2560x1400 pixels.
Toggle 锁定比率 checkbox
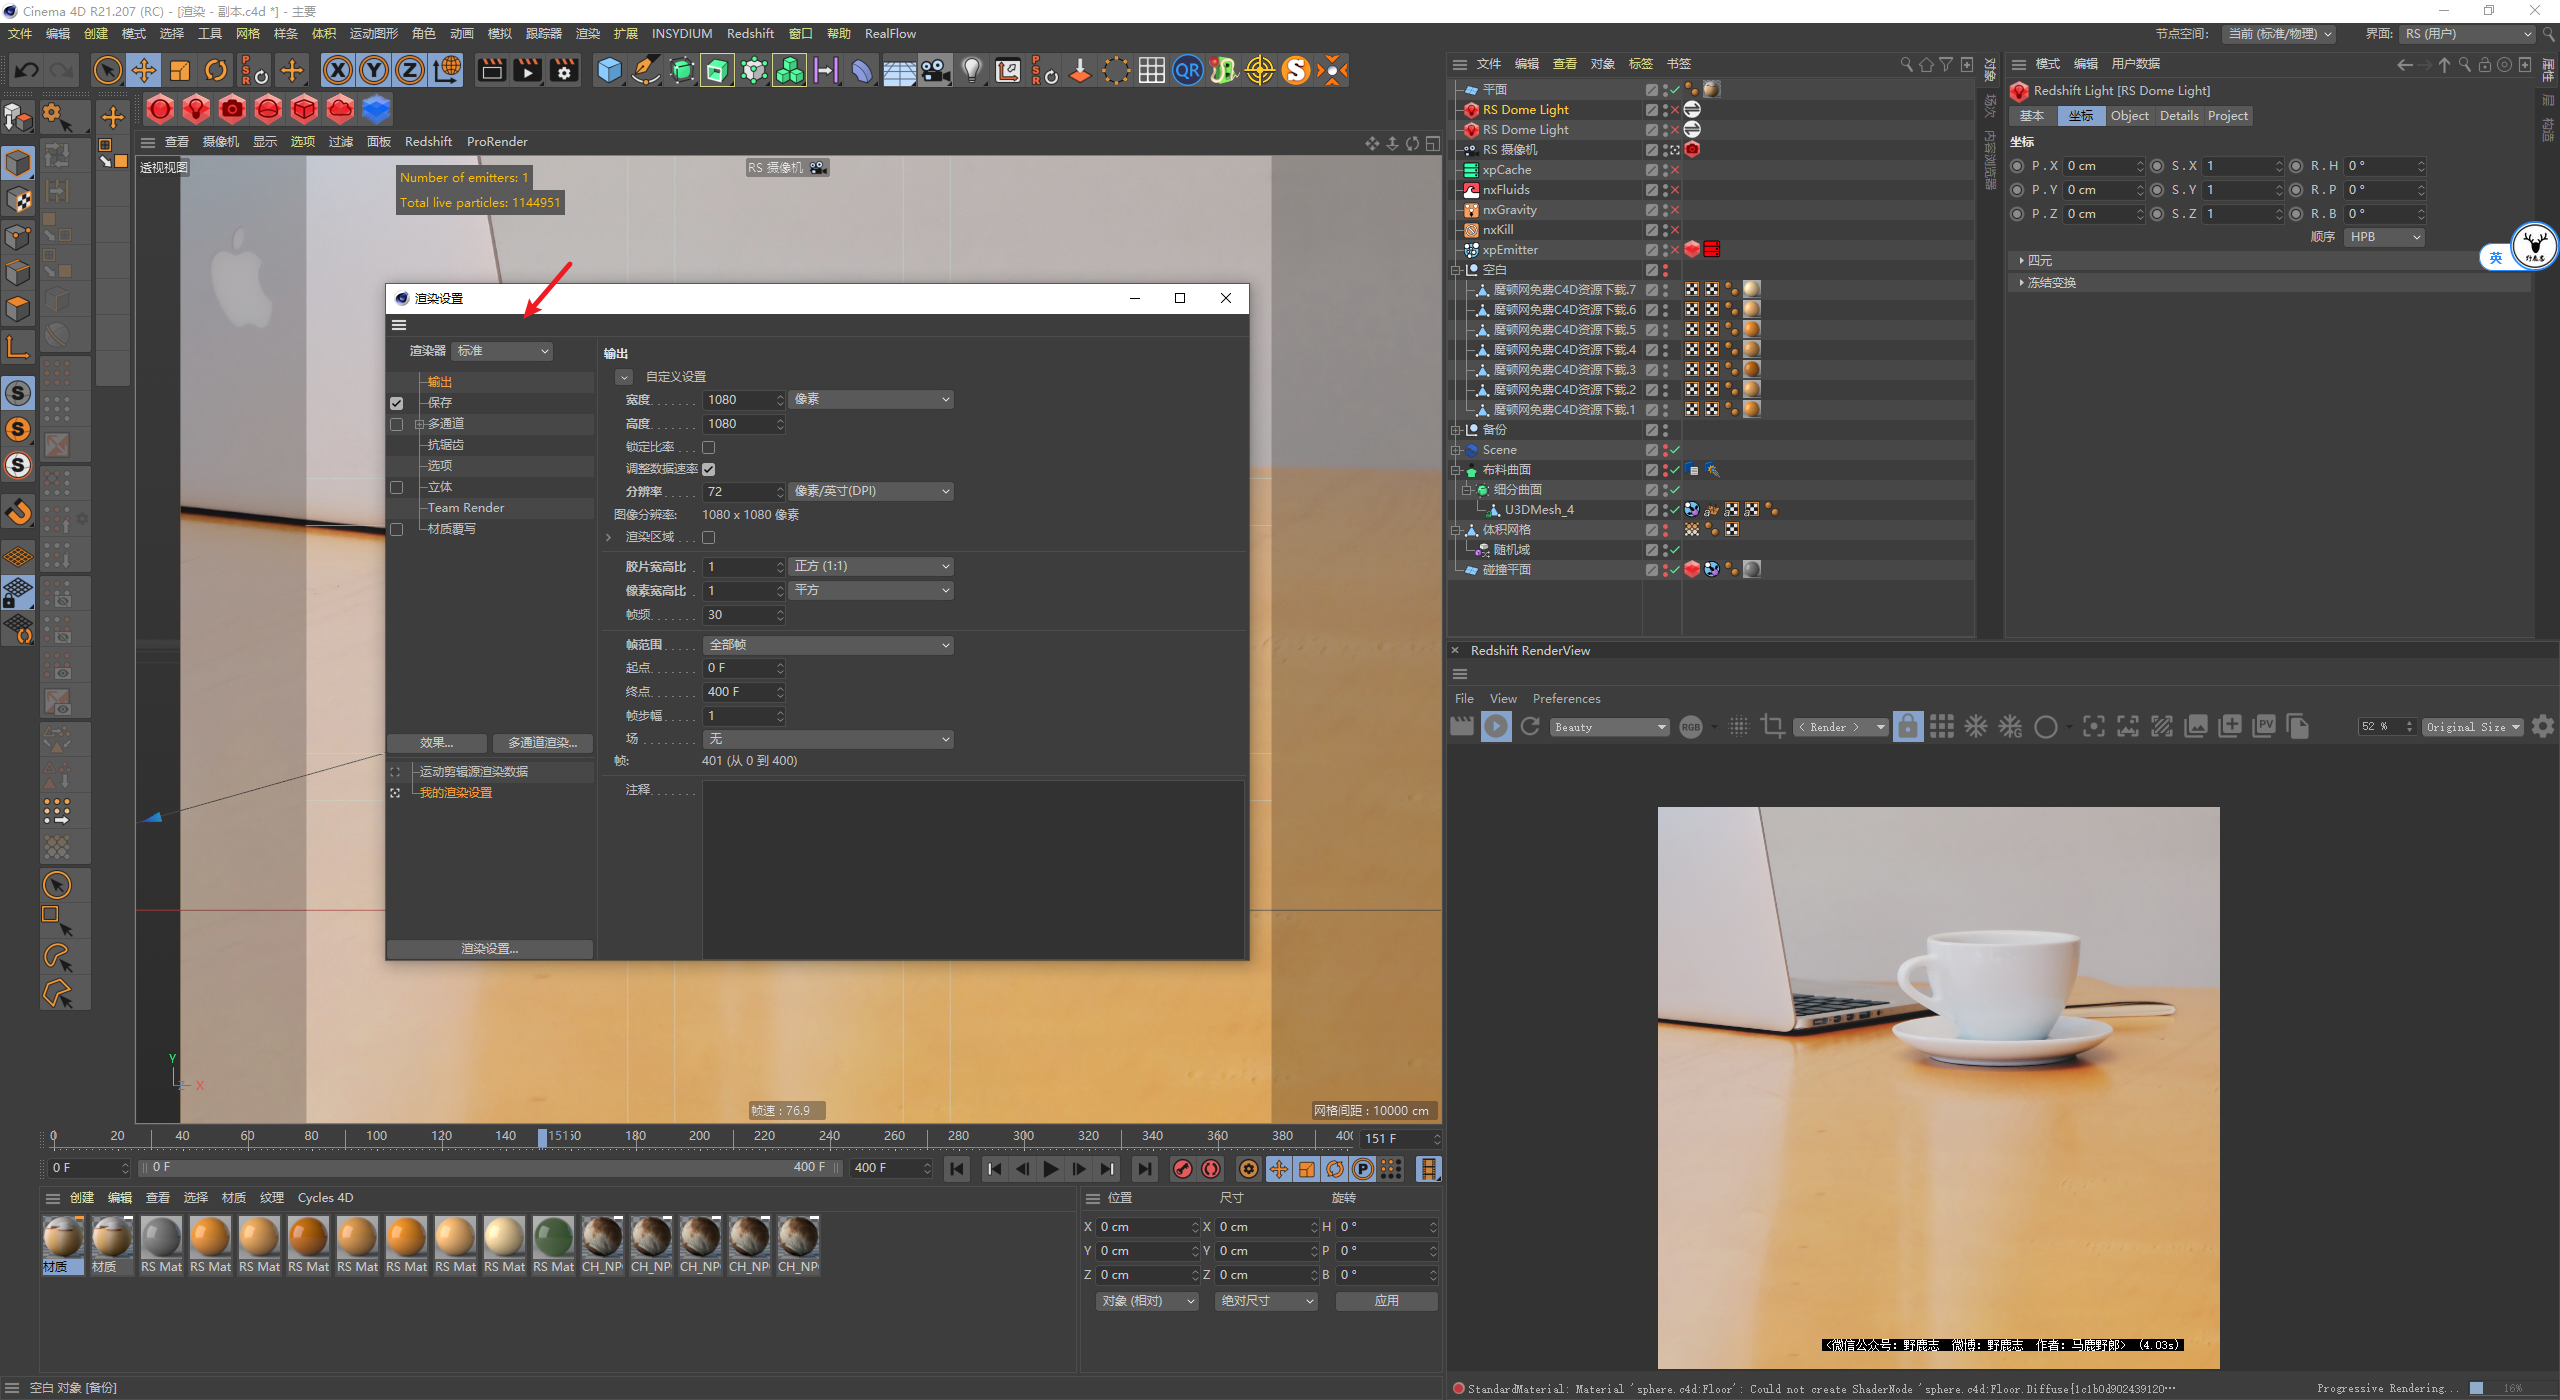pos(709,448)
